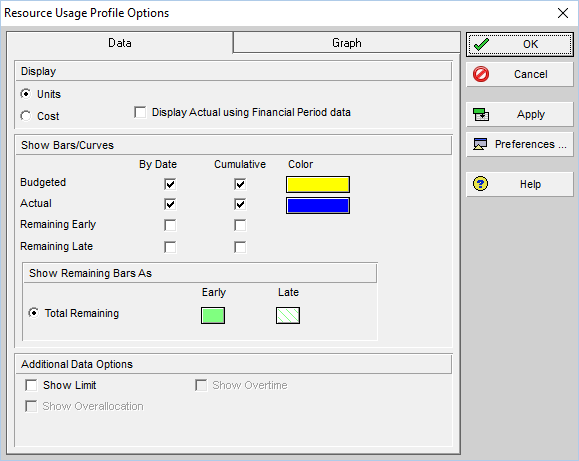Viewport: 579px width, 461px height.
Task: Check Remaining Early Cumulative checkbox
Action: tap(240, 225)
